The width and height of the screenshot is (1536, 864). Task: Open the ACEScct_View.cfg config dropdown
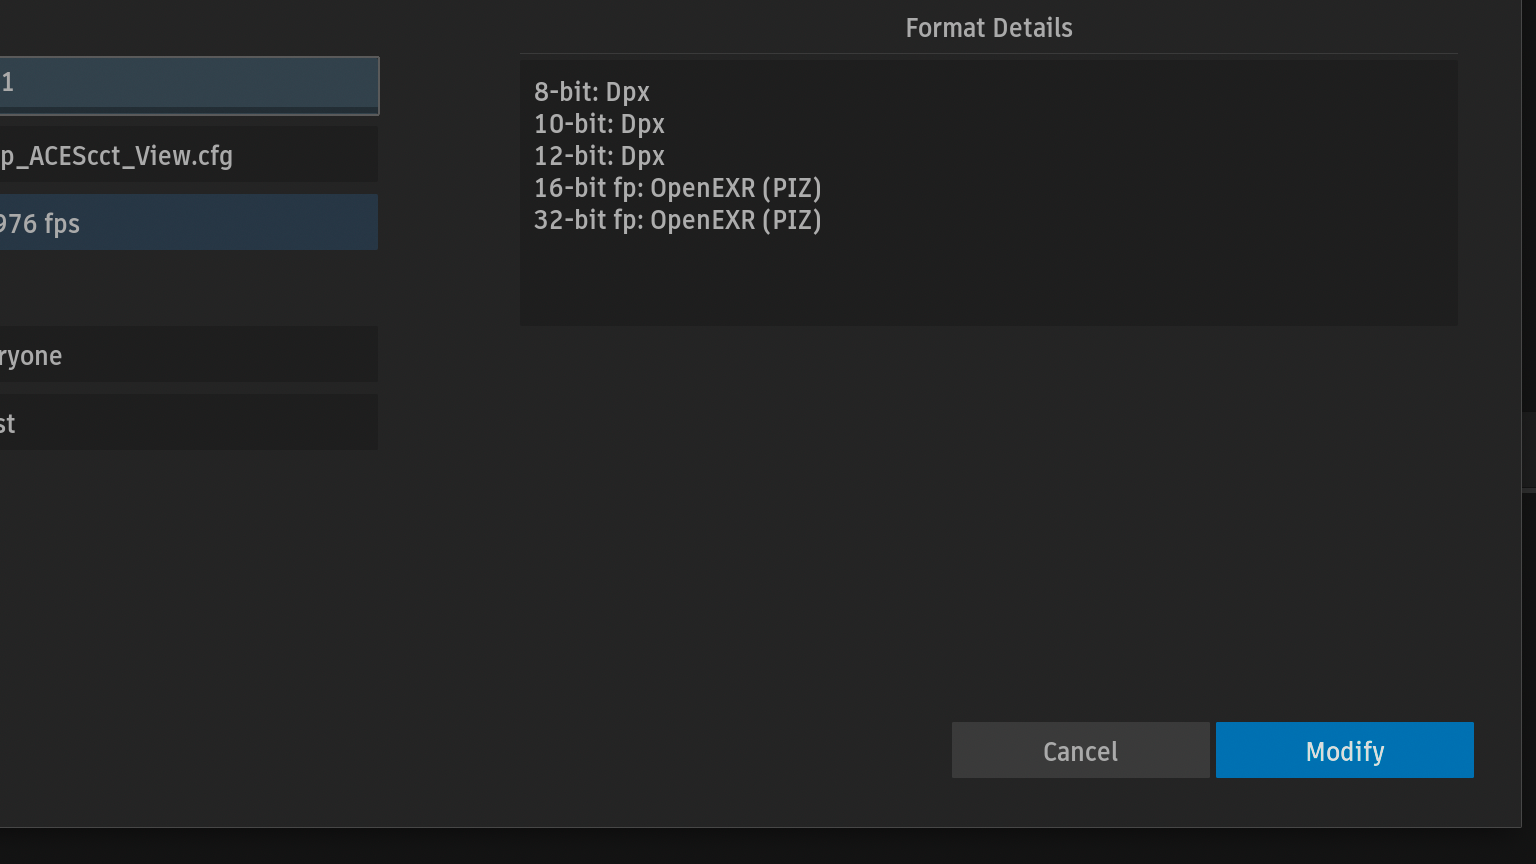[x=188, y=156]
